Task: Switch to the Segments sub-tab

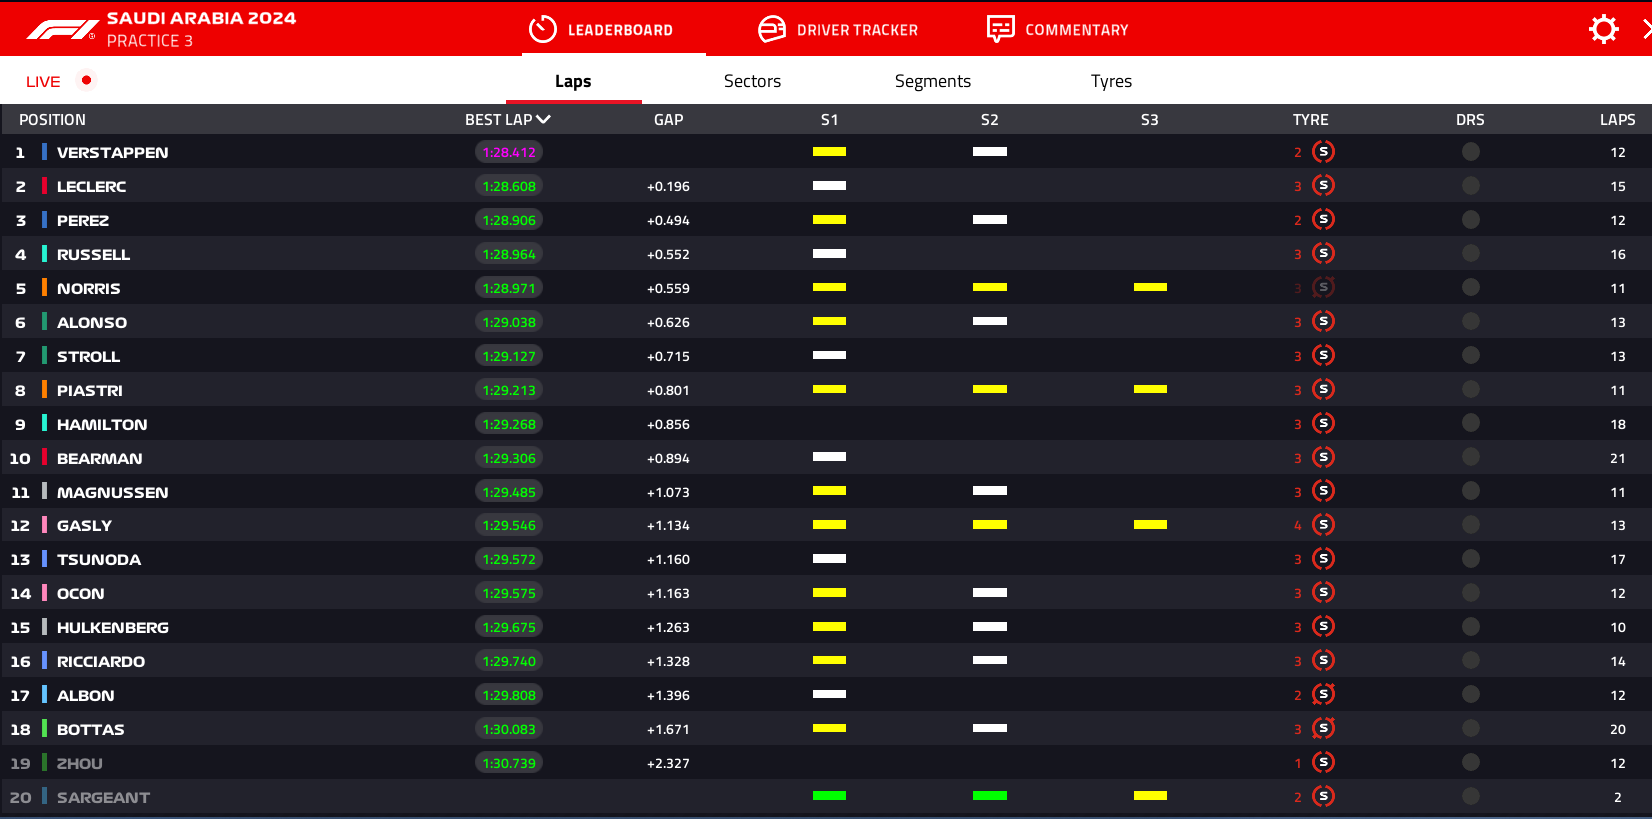Action: point(933,81)
